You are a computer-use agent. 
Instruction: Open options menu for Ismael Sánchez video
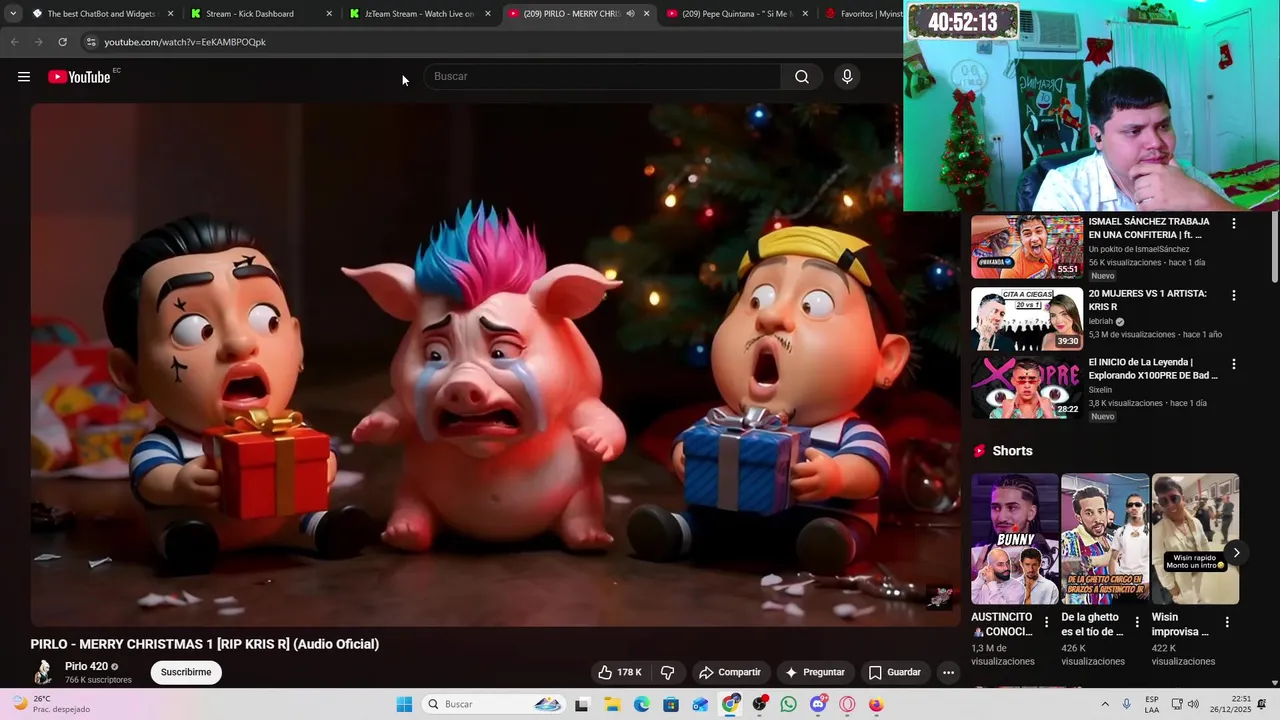tap(1233, 224)
